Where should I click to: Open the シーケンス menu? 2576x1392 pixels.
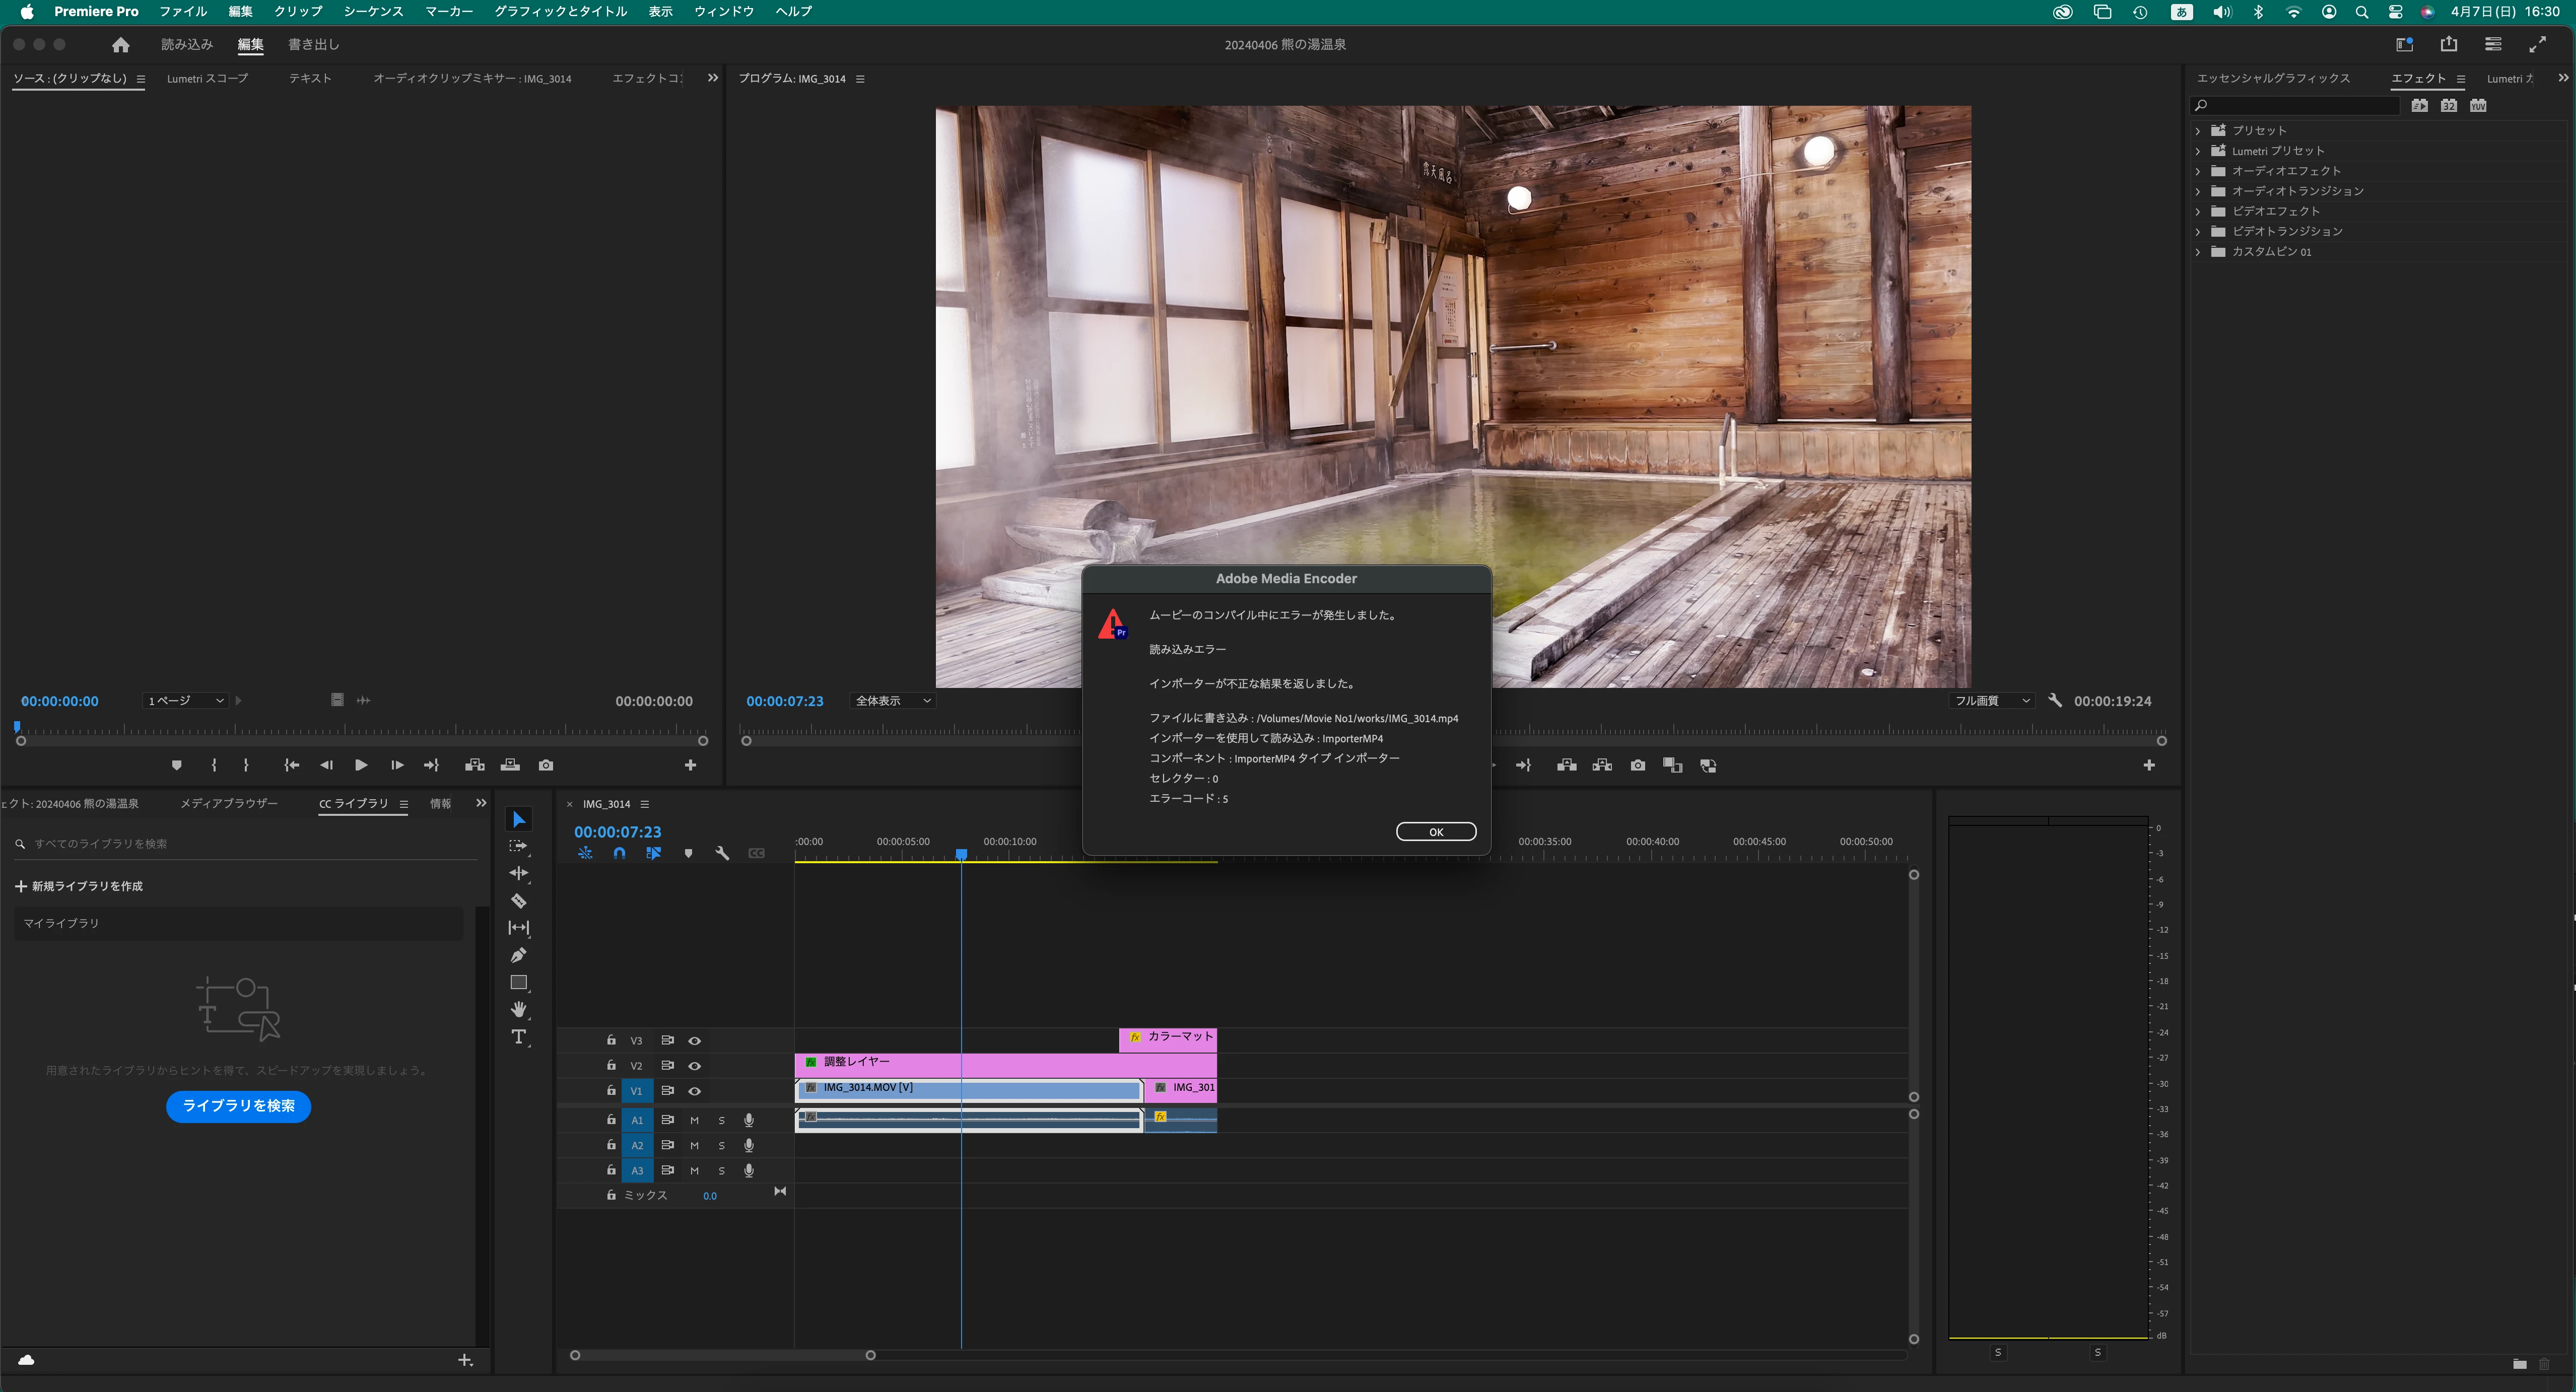373,12
